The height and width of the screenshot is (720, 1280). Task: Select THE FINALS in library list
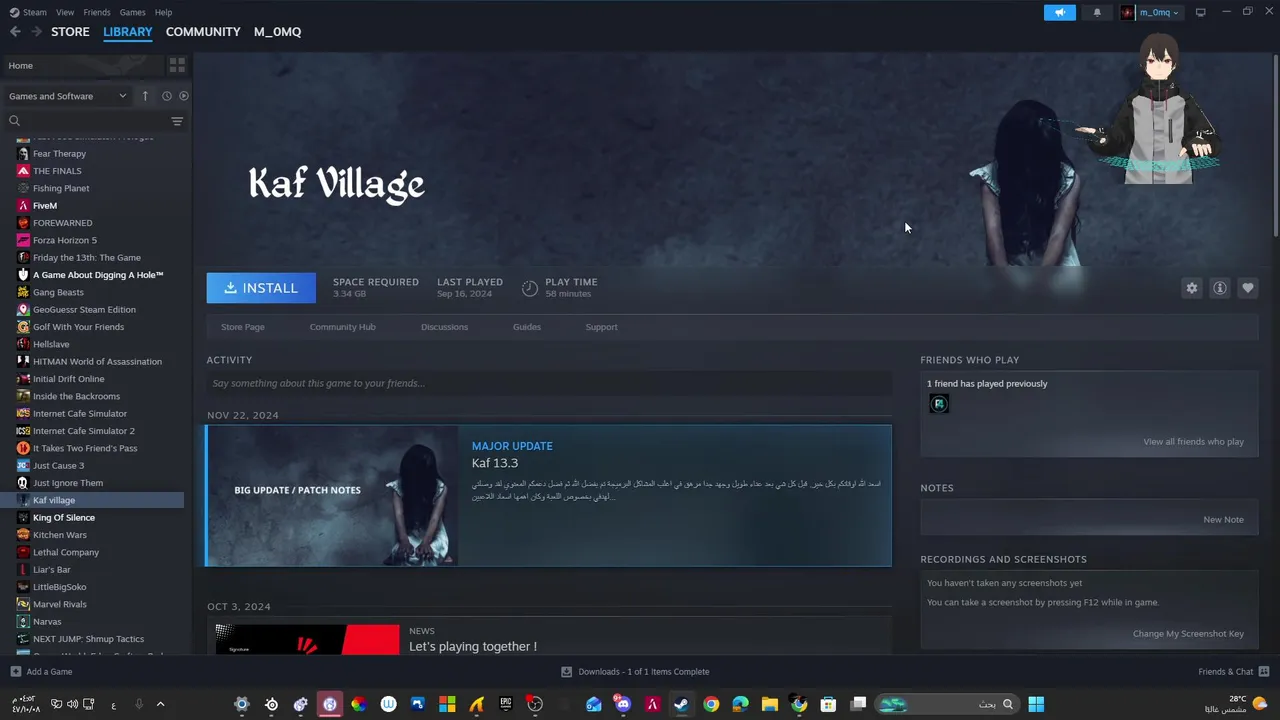57,171
